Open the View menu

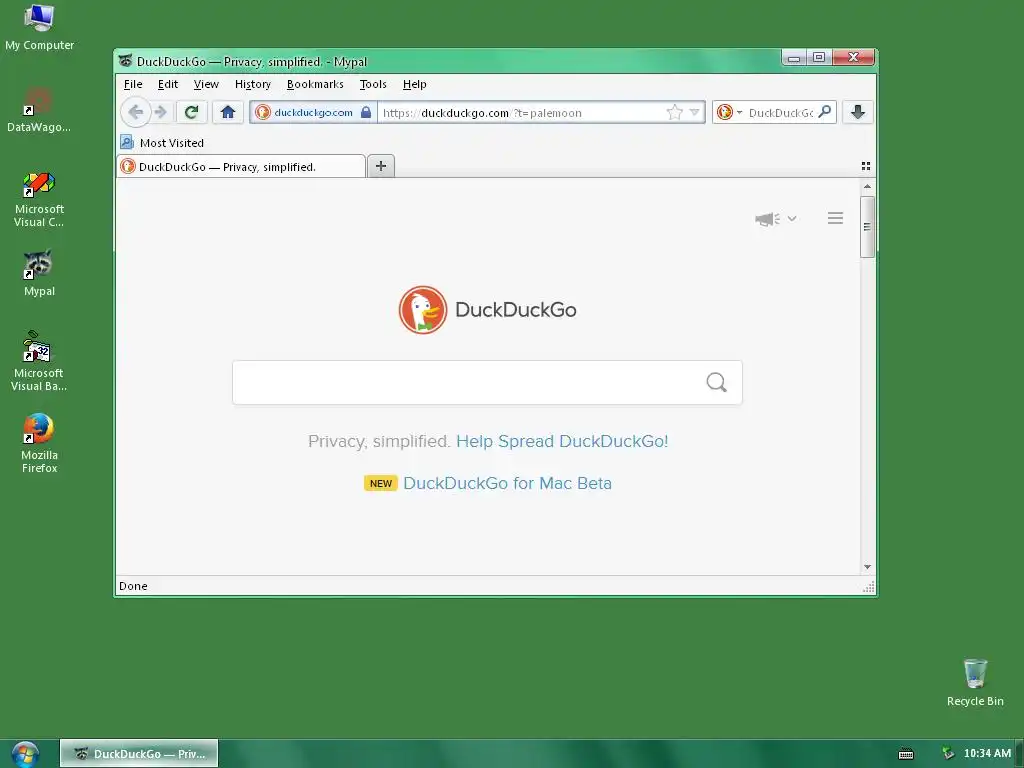[206, 84]
